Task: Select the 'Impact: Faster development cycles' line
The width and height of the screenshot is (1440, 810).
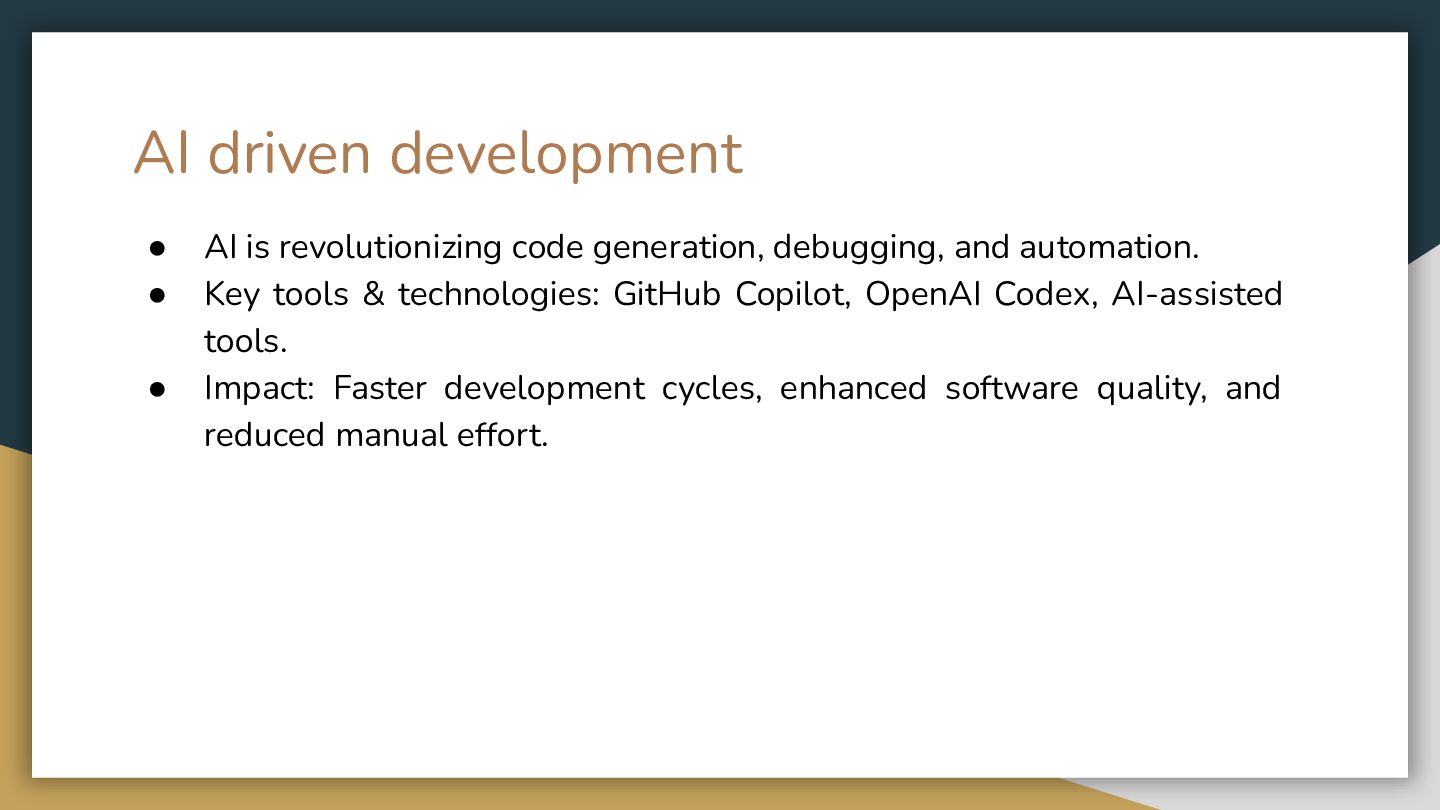Action: coord(743,388)
